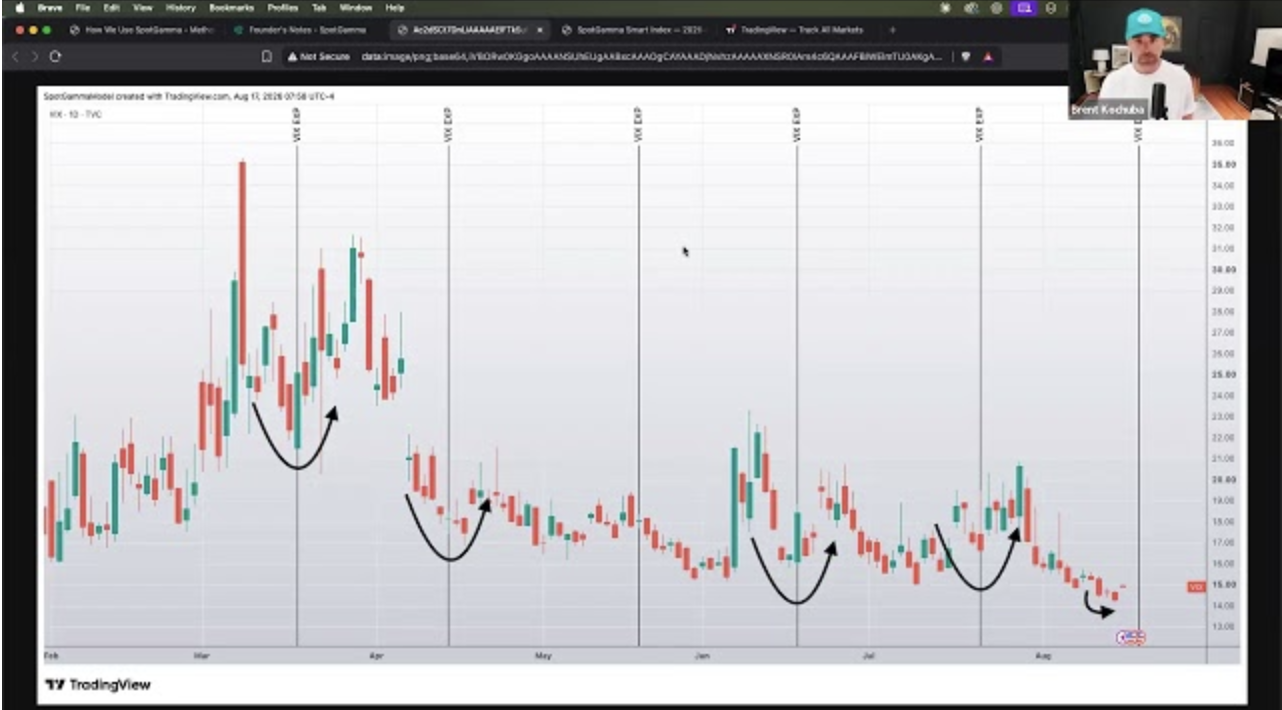1282x710 pixels.
Task: Click the Not Secure warning indicator
Action: (320, 57)
